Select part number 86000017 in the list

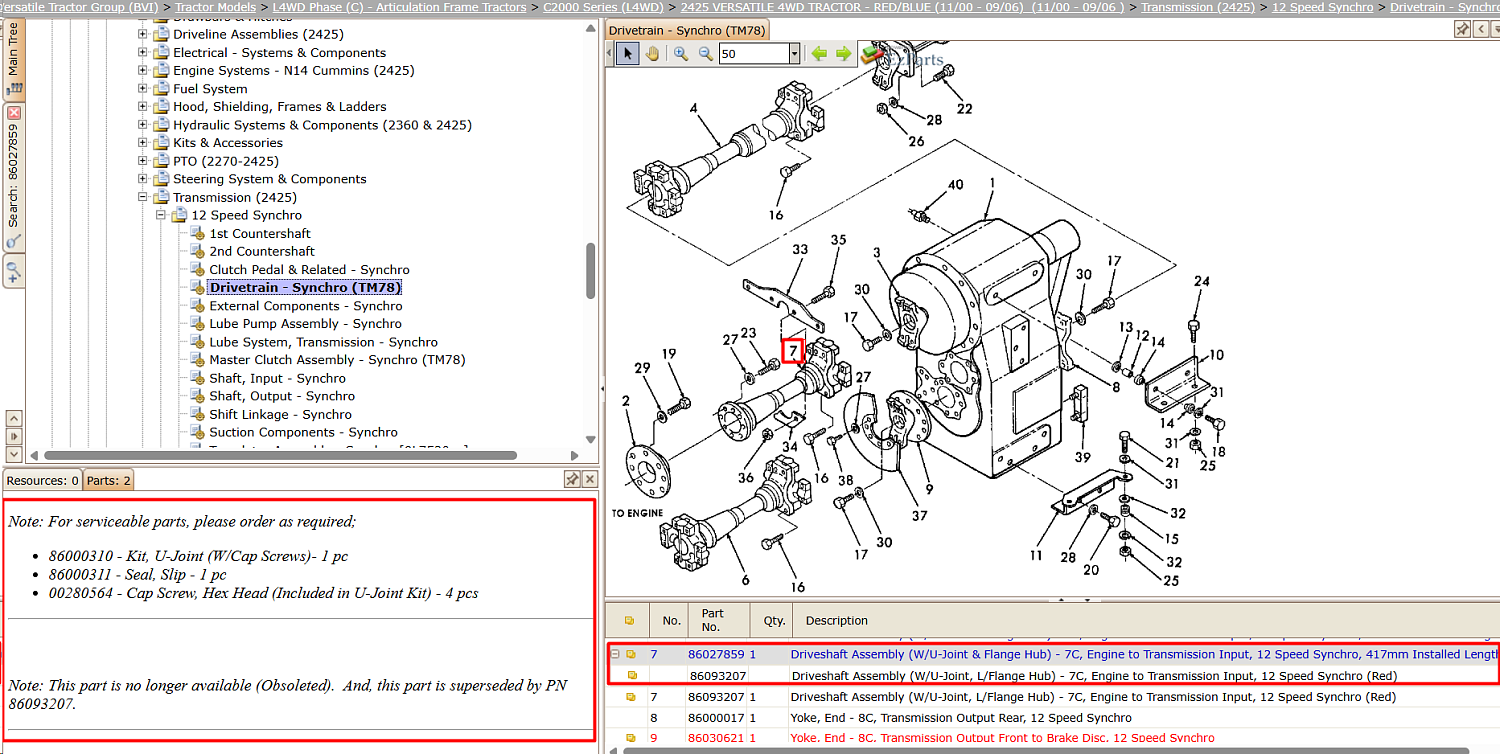tap(716, 717)
